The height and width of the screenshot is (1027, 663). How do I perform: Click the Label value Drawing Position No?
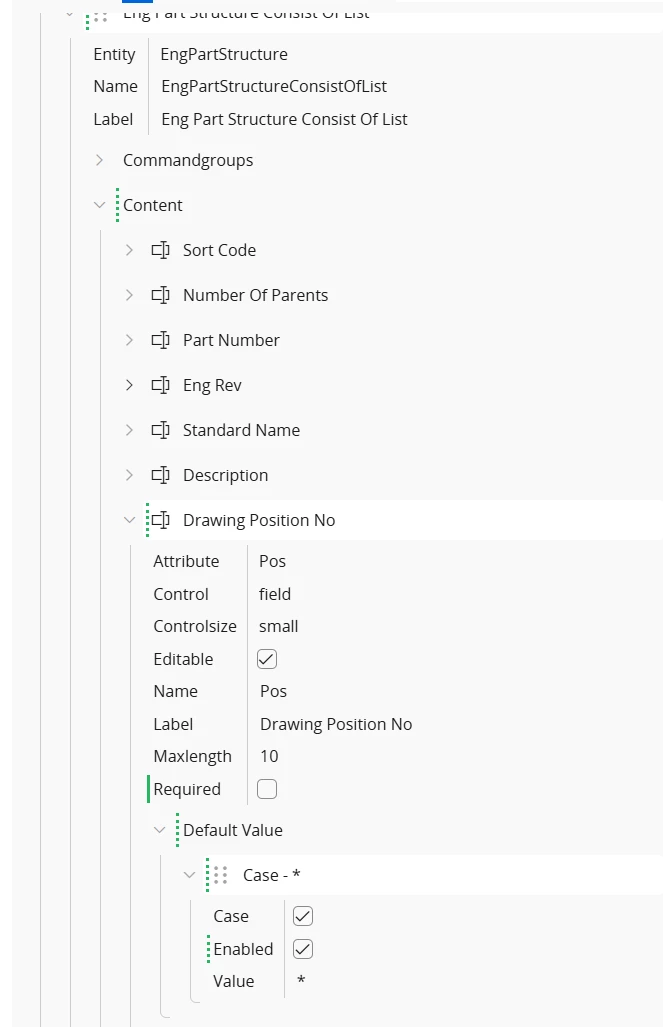click(x=336, y=724)
